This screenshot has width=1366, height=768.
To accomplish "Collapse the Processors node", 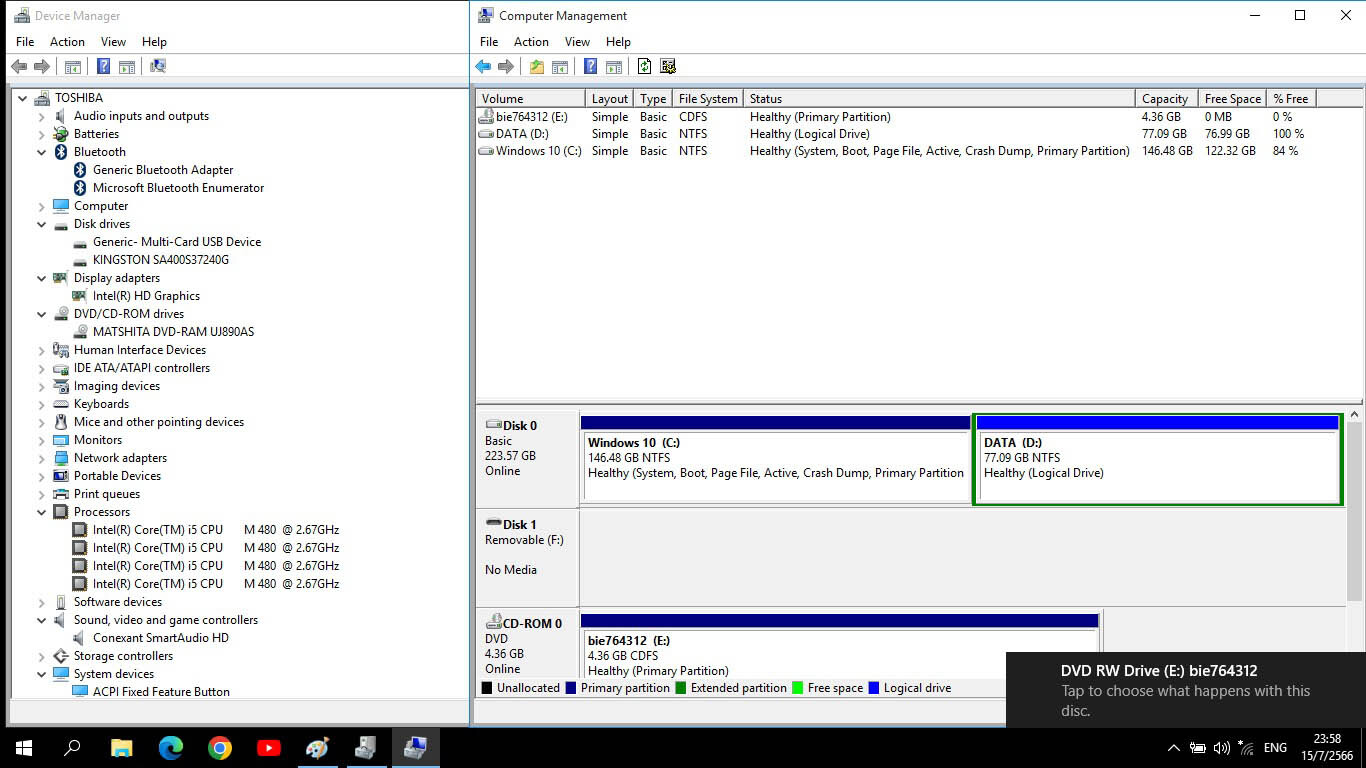I will coord(42,512).
